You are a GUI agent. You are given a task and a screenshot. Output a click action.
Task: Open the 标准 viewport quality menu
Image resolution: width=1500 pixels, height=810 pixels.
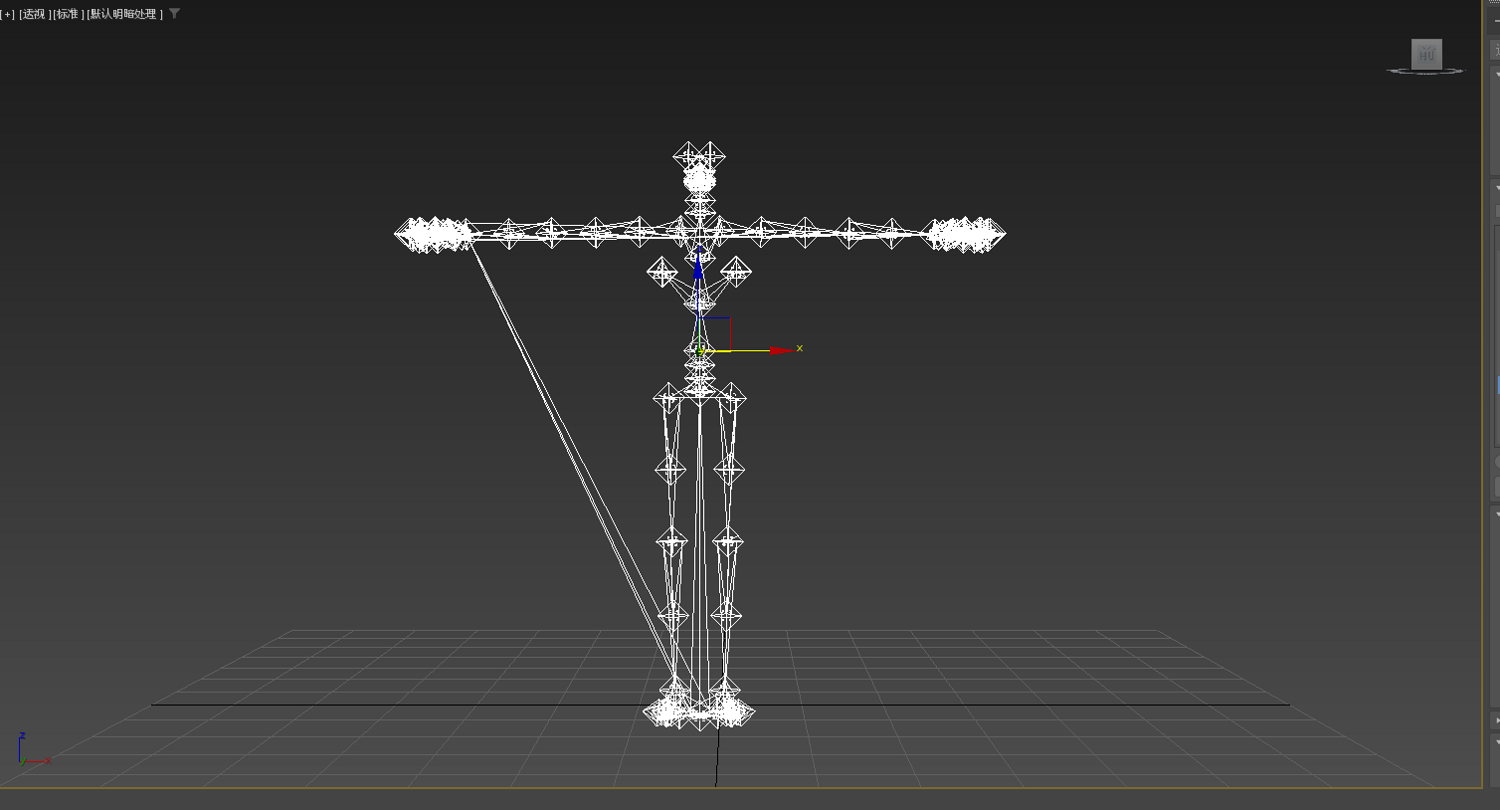[68, 14]
